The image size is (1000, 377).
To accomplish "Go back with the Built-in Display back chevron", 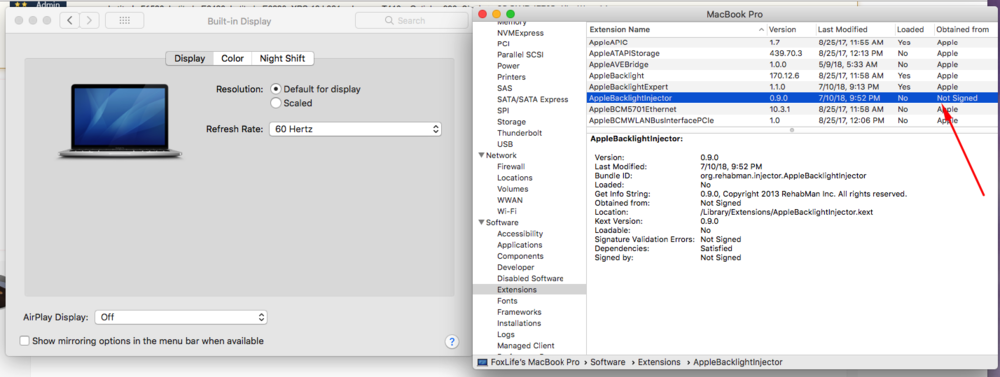I will [70, 20].
